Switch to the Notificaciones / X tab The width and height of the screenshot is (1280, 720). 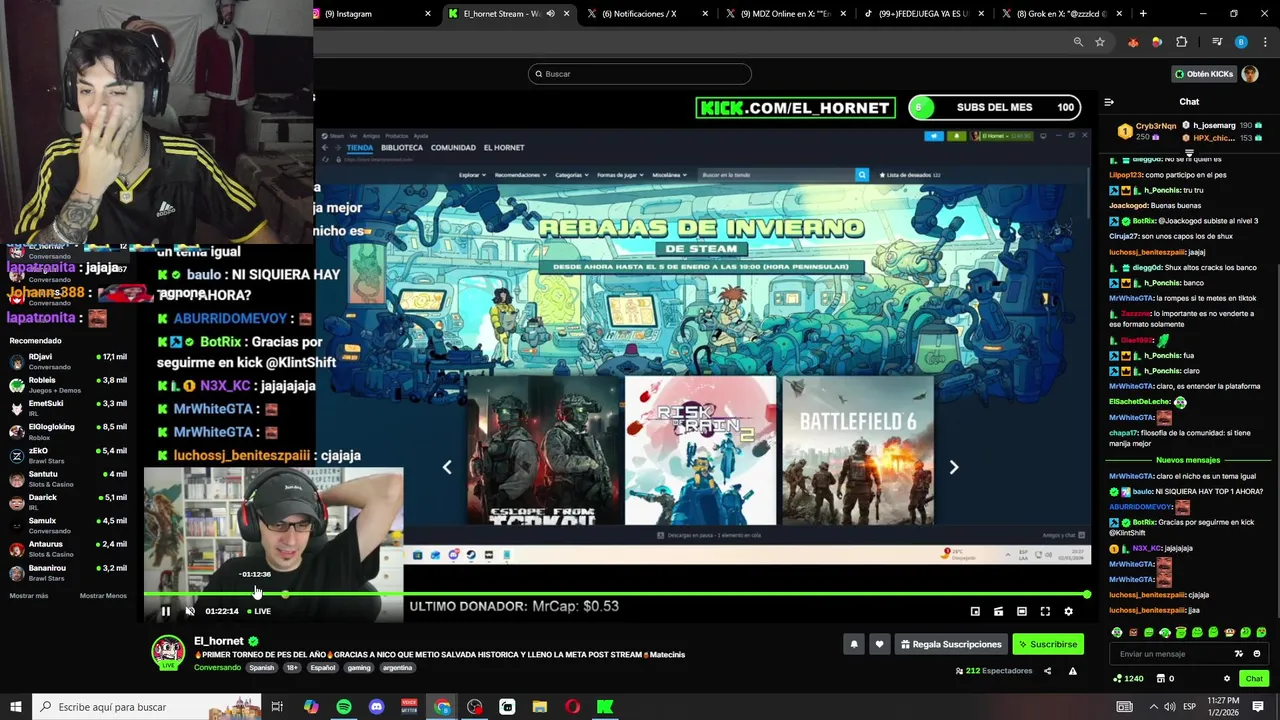click(645, 14)
